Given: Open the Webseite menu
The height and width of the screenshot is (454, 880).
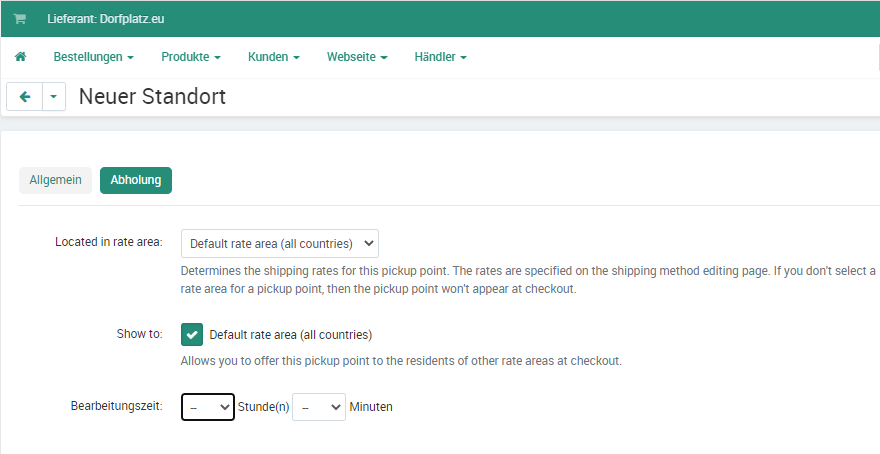Looking at the screenshot, I should [357, 57].
